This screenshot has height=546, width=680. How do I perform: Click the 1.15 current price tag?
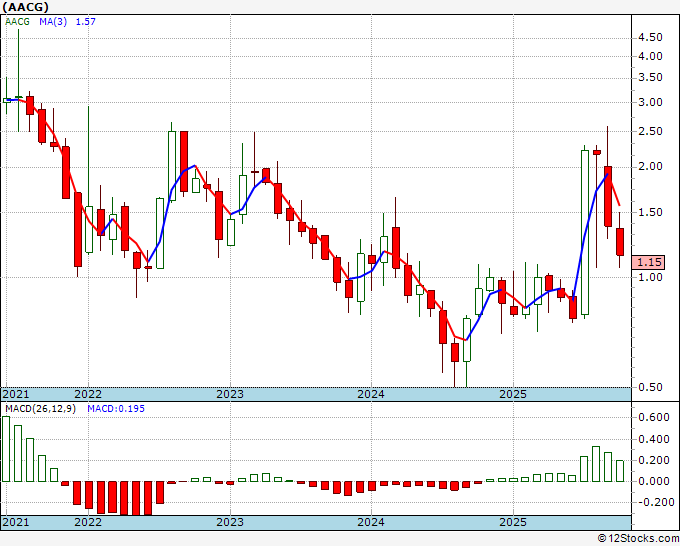648,262
